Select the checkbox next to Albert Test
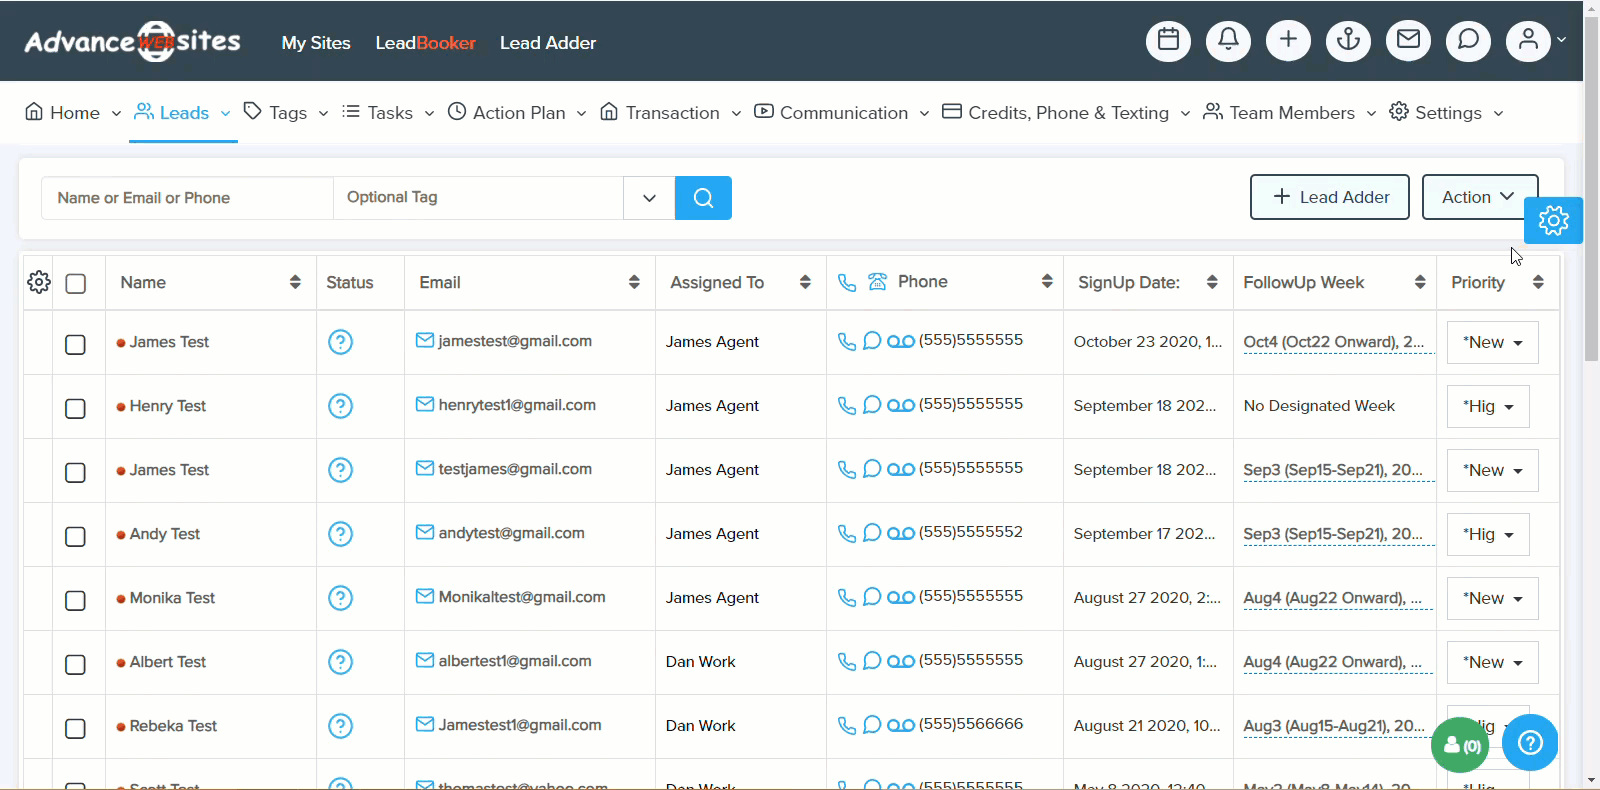Image resolution: width=1600 pixels, height=790 pixels. [x=75, y=664]
